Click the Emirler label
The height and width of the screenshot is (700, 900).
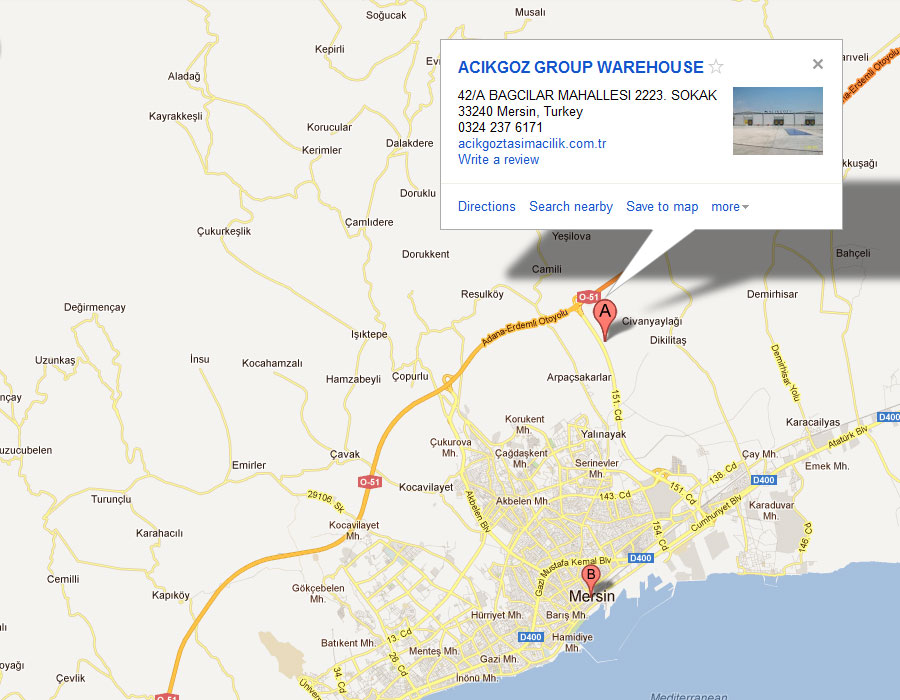tap(249, 465)
